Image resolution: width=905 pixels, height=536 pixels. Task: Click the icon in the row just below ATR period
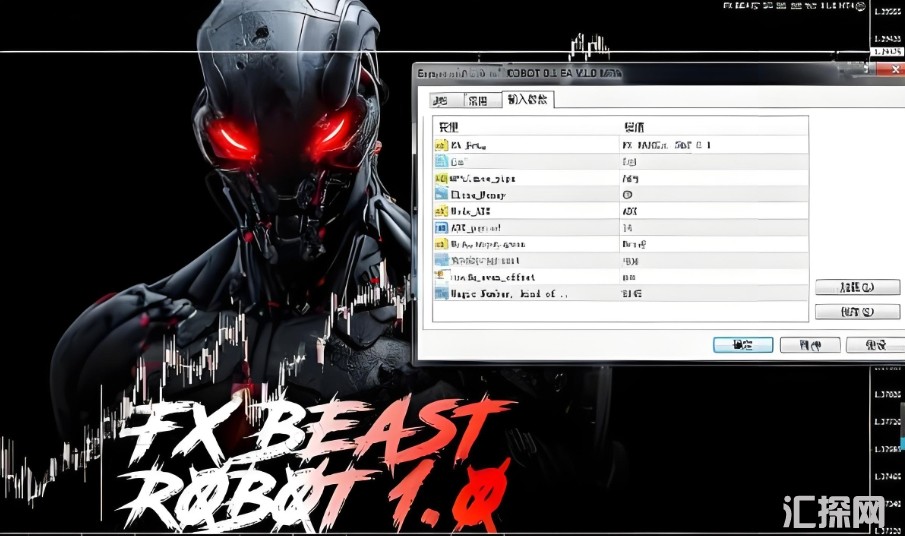442,244
